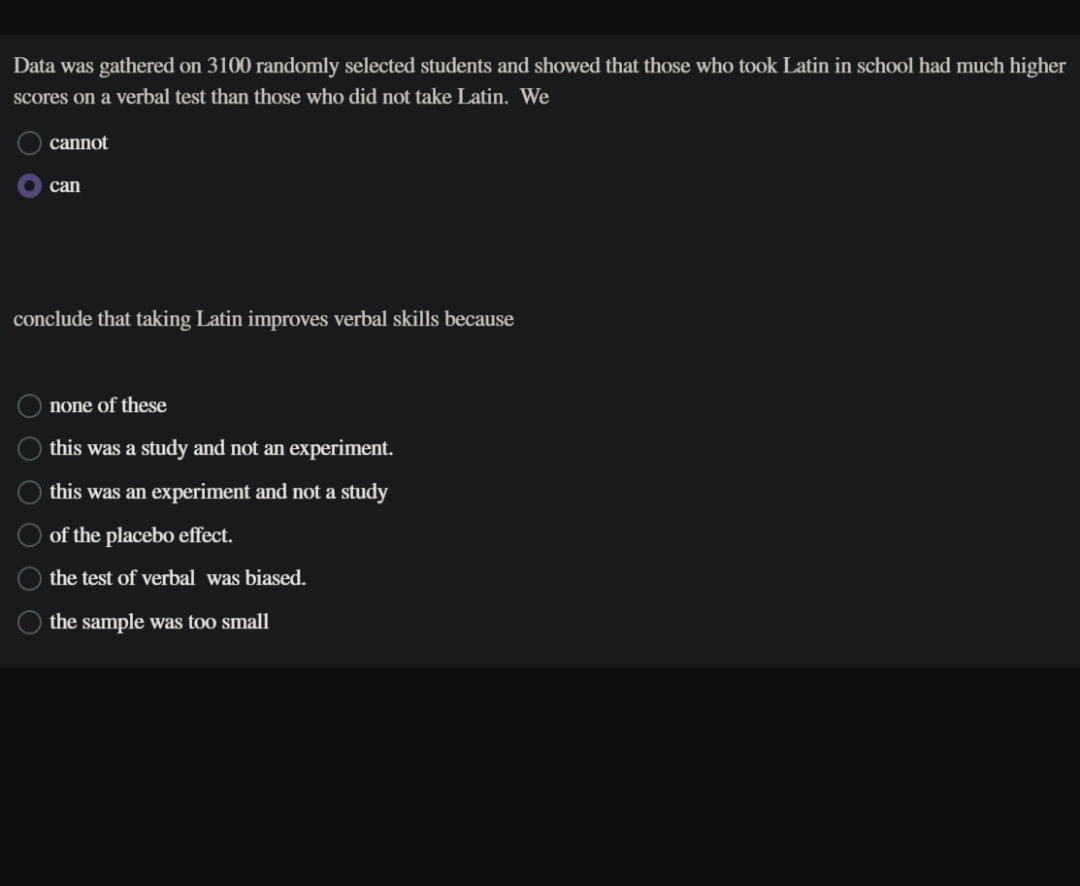Pick the "of the placebo effect." answer
Image resolution: width=1080 pixels, height=886 pixels.
pyautogui.click(x=29, y=535)
